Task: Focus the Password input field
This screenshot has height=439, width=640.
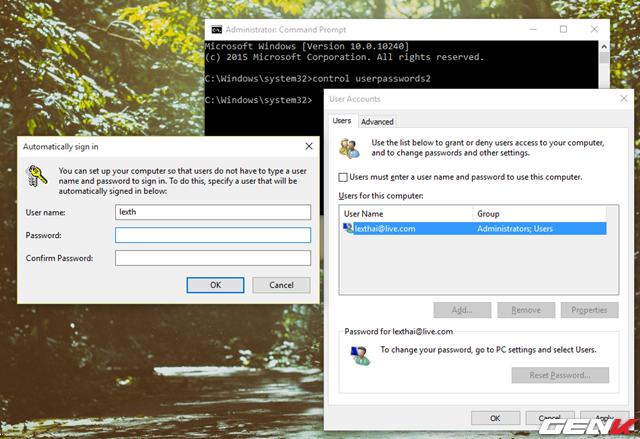Action: tap(213, 235)
